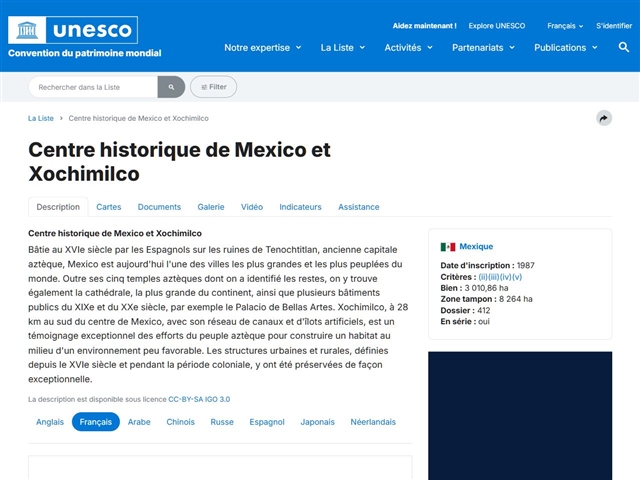Click the UNESCO temple logo icon
The image size is (640, 480).
tap(27, 30)
